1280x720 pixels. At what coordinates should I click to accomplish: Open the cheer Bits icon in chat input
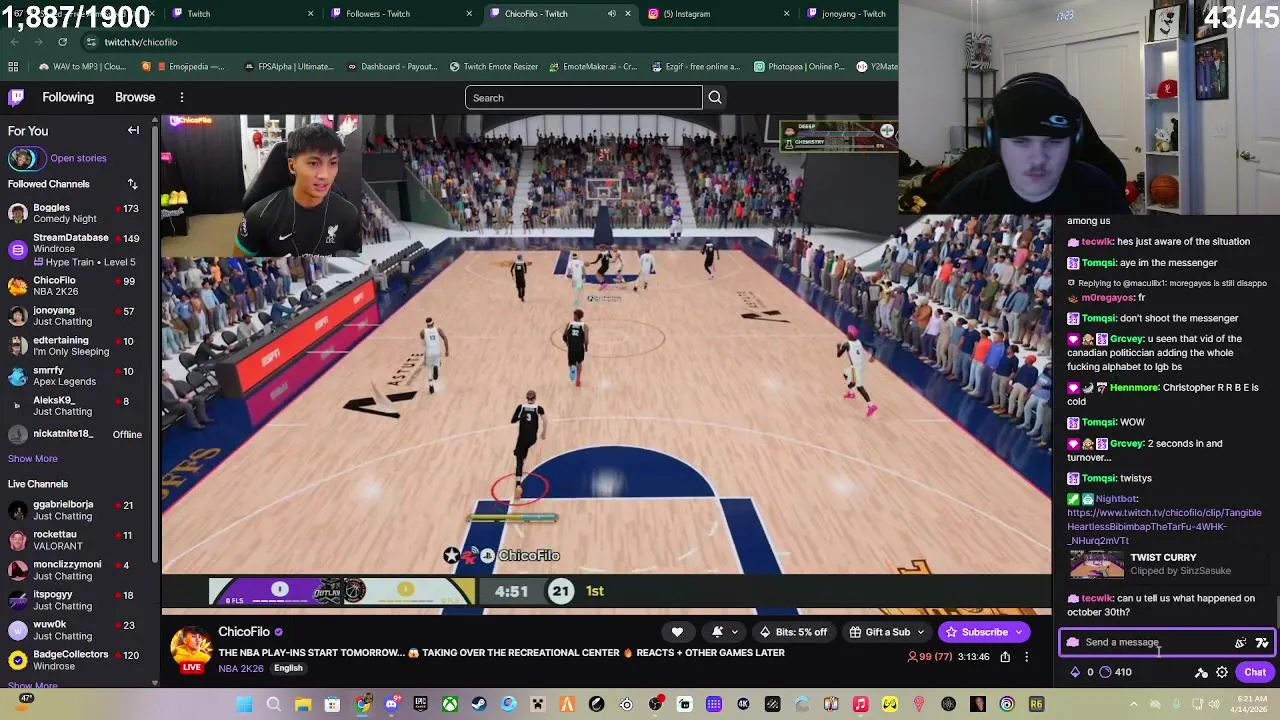click(x=1241, y=643)
